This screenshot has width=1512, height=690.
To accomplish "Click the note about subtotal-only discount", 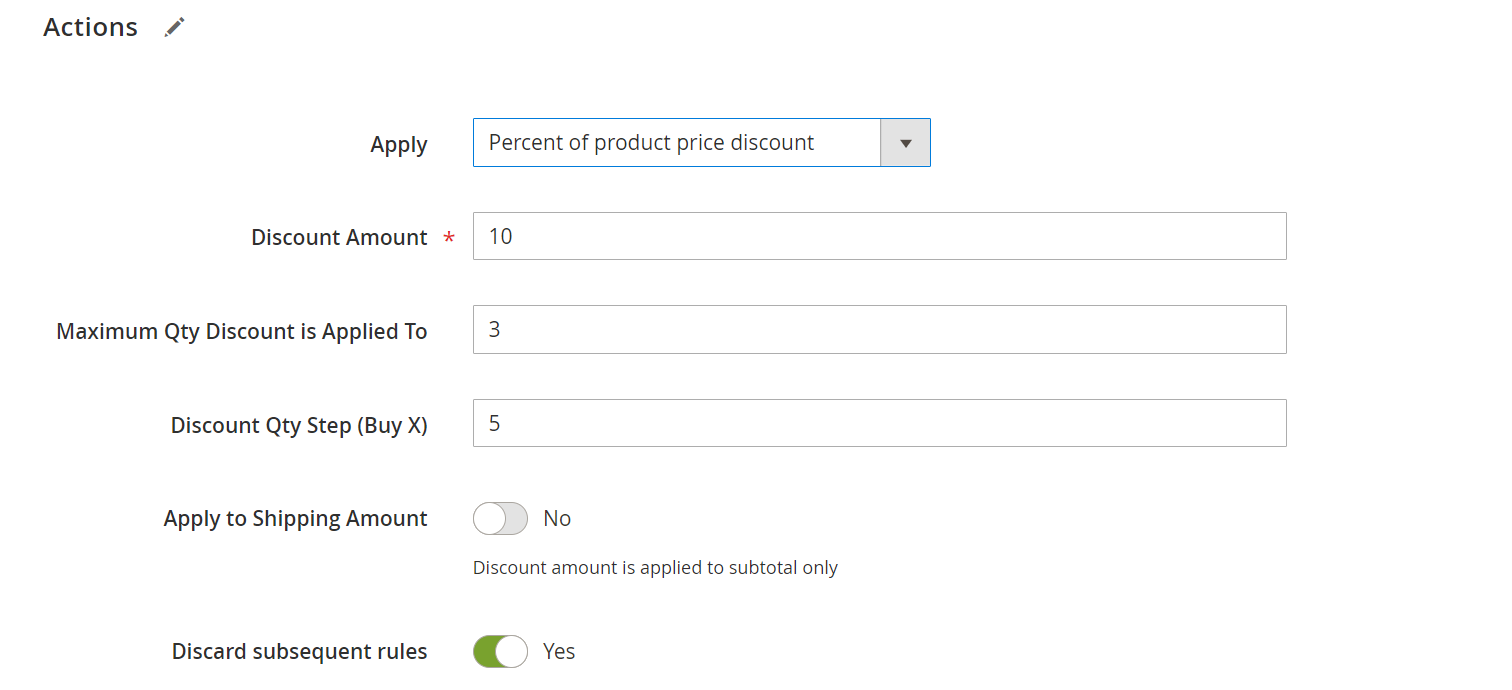I will pyautogui.click(x=655, y=568).
